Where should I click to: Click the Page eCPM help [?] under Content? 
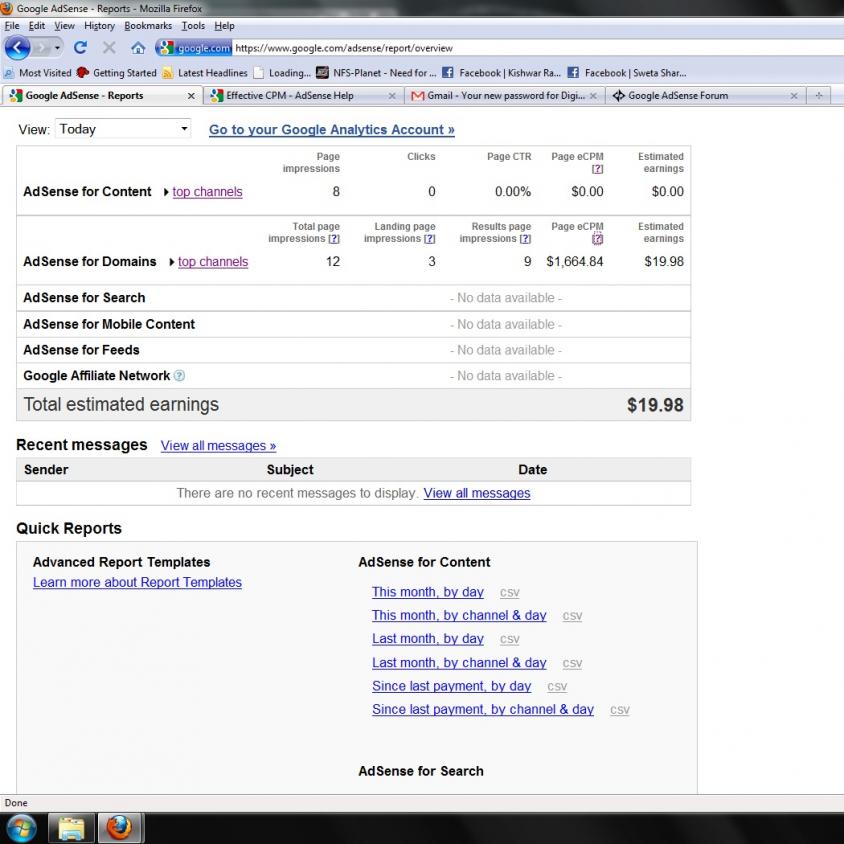[x=597, y=169]
